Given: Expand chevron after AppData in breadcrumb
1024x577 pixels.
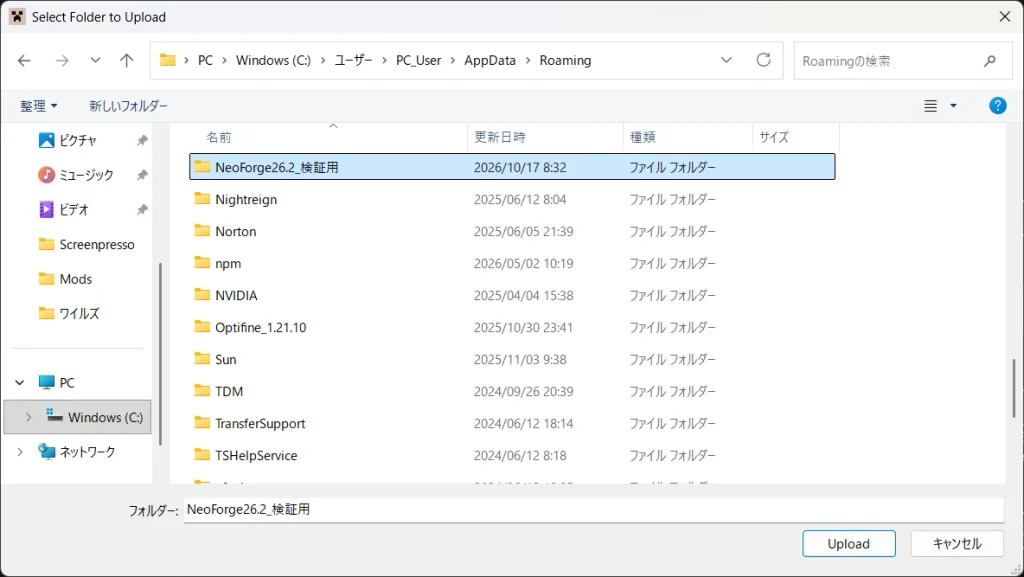Looking at the screenshot, I should [x=528, y=60].
